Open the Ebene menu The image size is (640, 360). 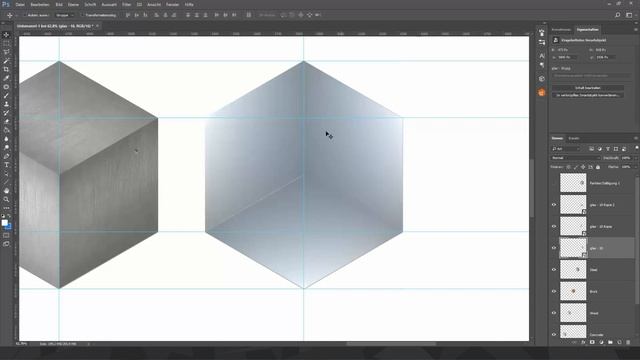(x=73, y=4)
